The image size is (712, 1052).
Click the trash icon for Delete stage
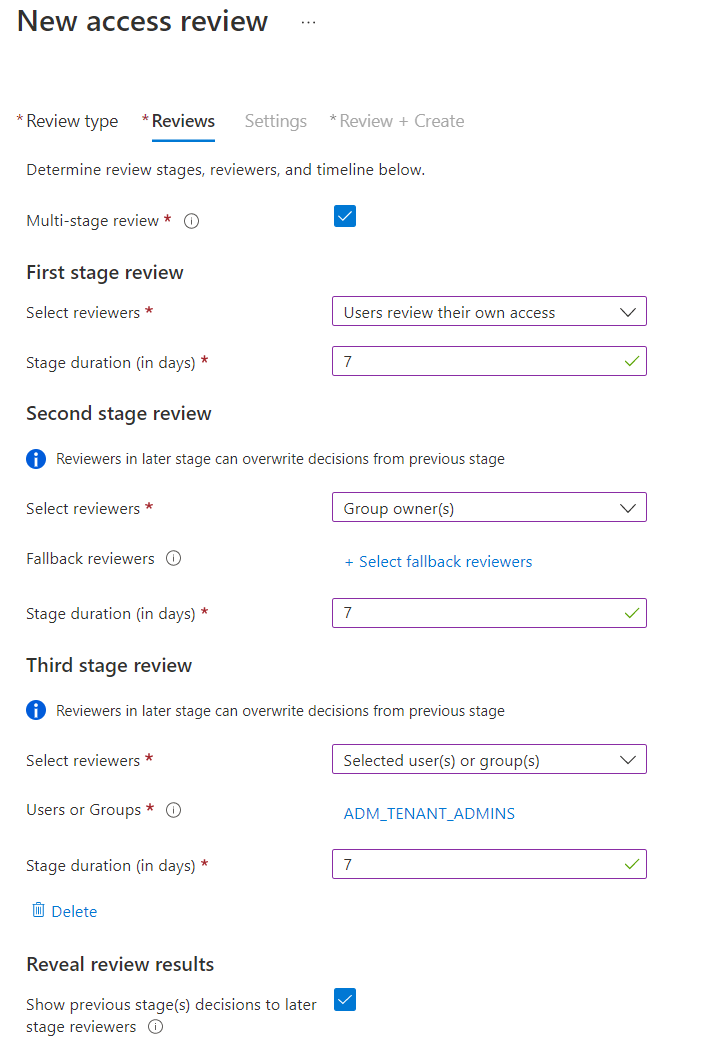click(x=38, y=910)
